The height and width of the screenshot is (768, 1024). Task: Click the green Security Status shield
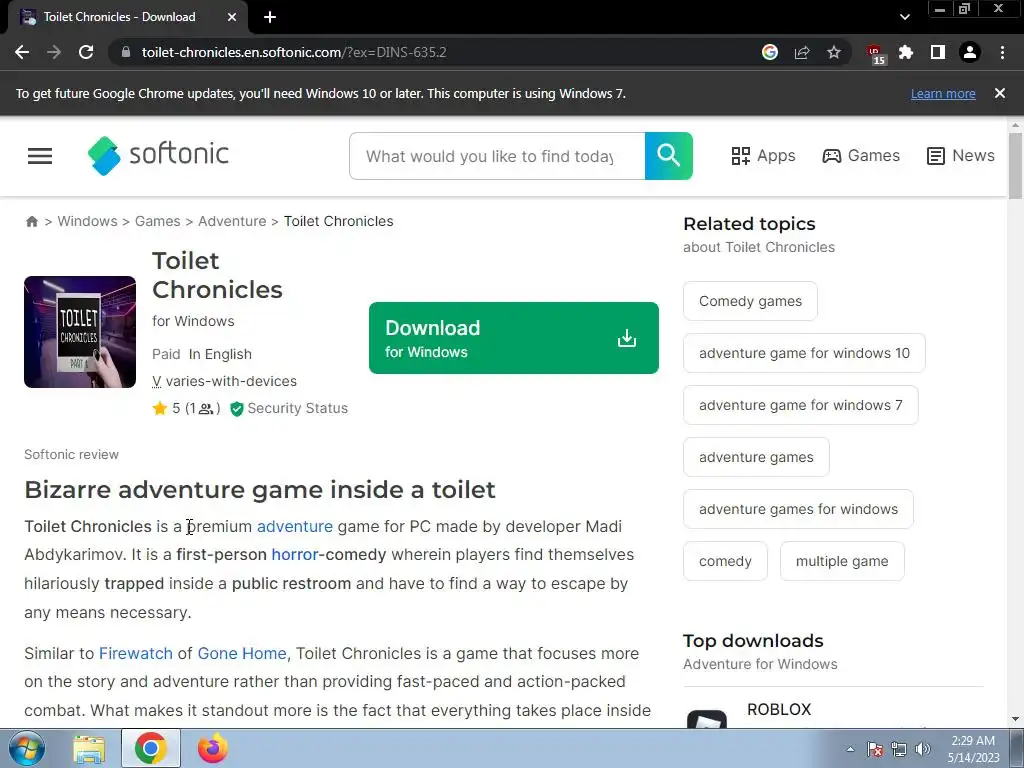(237, 409)
